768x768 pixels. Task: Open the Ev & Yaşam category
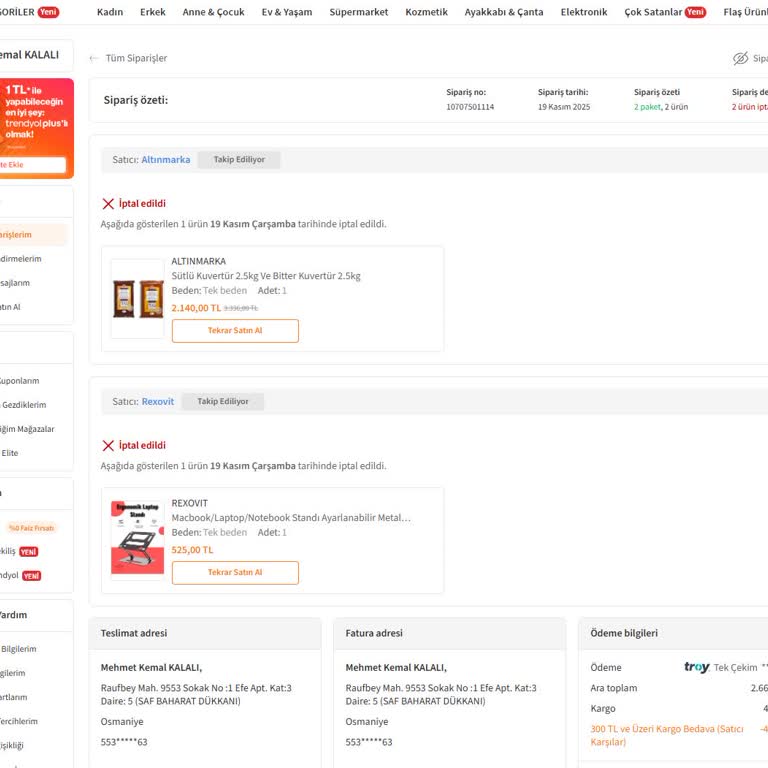point(286,12)
